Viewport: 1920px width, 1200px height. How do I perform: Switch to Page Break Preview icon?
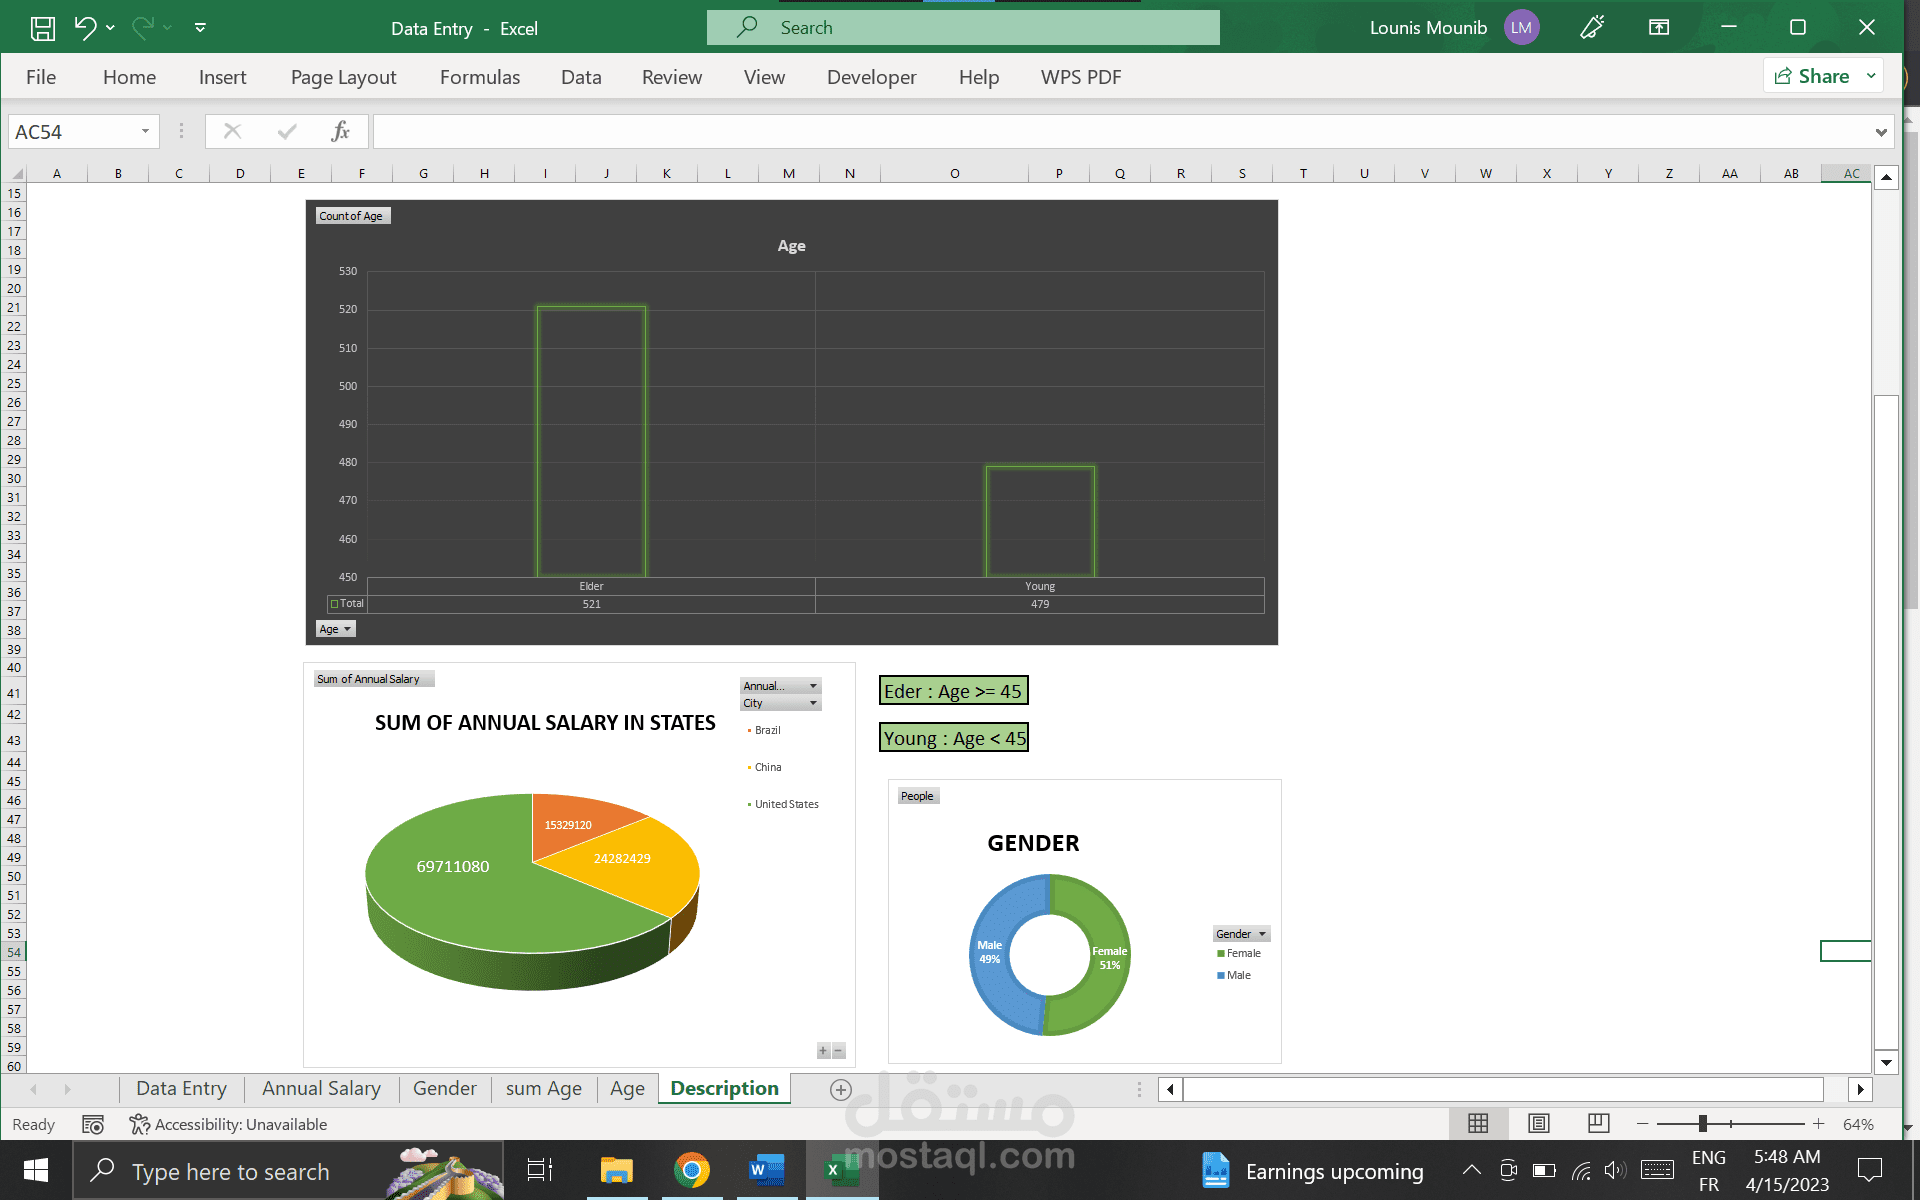point(1599,1124)
